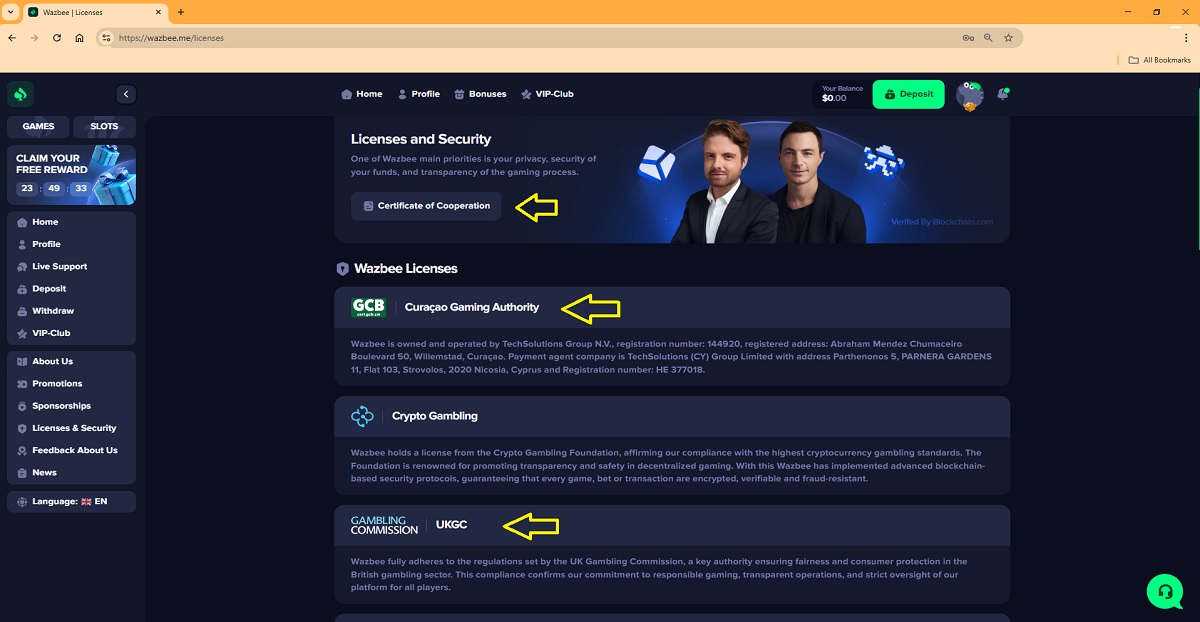The height and width of the screenshot is (622, 1200).
Task: Collapse the sidebar with the chevron button
Action: click(x=126, y=94)
